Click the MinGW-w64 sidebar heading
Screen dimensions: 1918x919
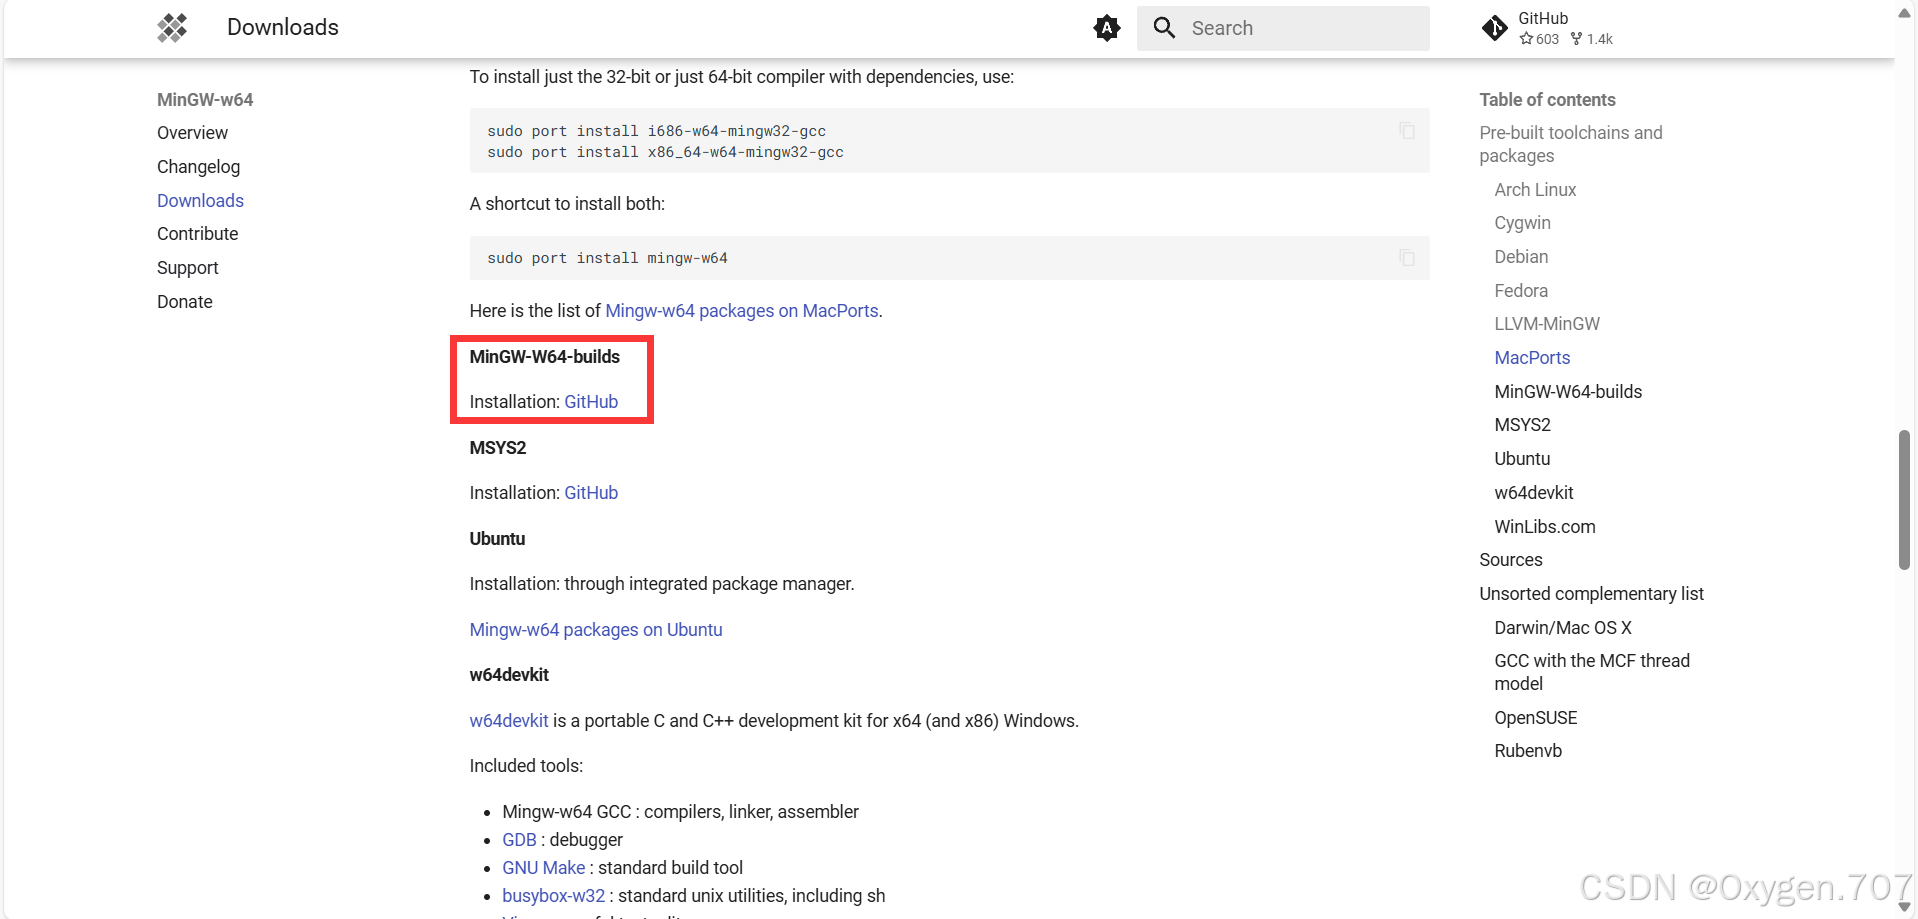[205, 100]
